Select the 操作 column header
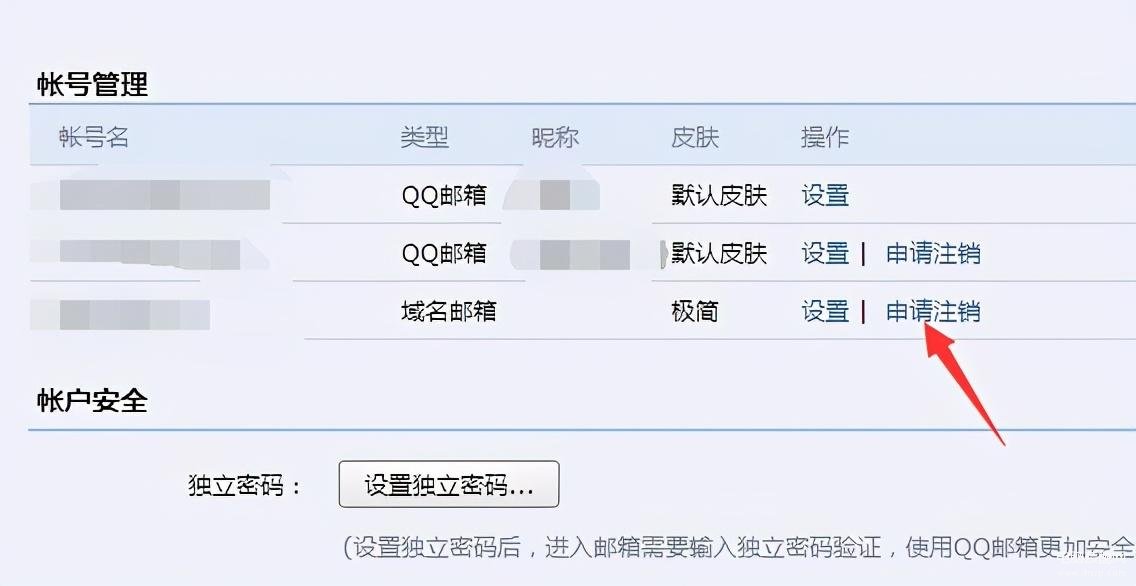 (825, 137)
